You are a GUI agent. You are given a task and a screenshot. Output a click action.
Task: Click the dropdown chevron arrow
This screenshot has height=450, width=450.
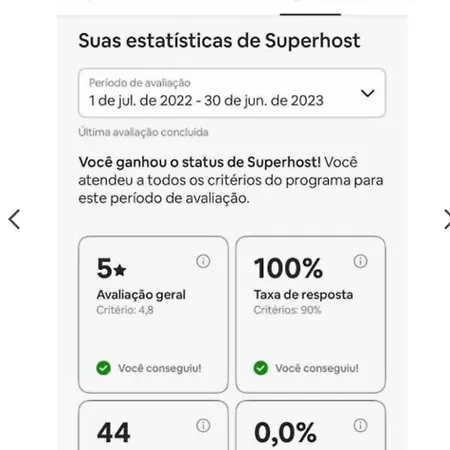click(367, 93)
